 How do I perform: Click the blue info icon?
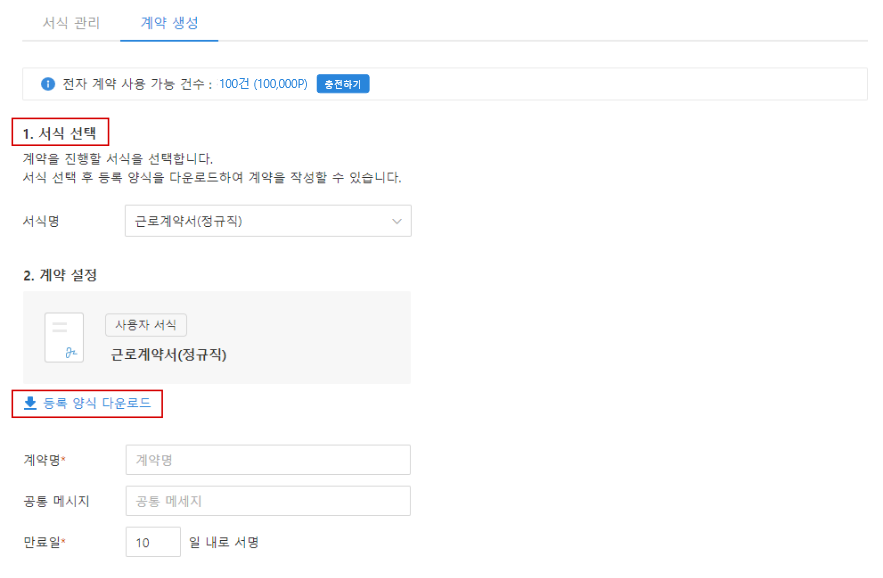[x=48, y=84]
